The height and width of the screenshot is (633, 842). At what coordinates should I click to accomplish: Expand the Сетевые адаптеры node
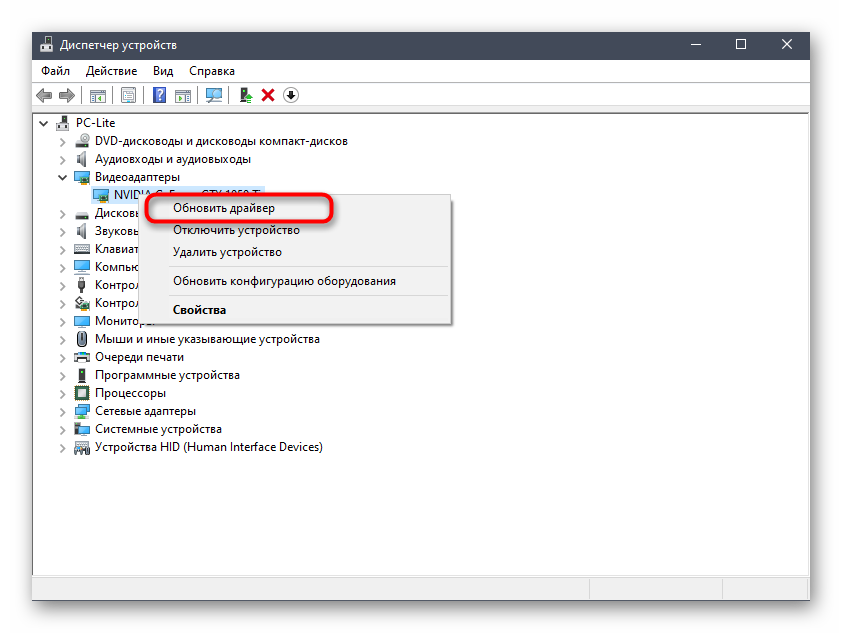[63, 411]
